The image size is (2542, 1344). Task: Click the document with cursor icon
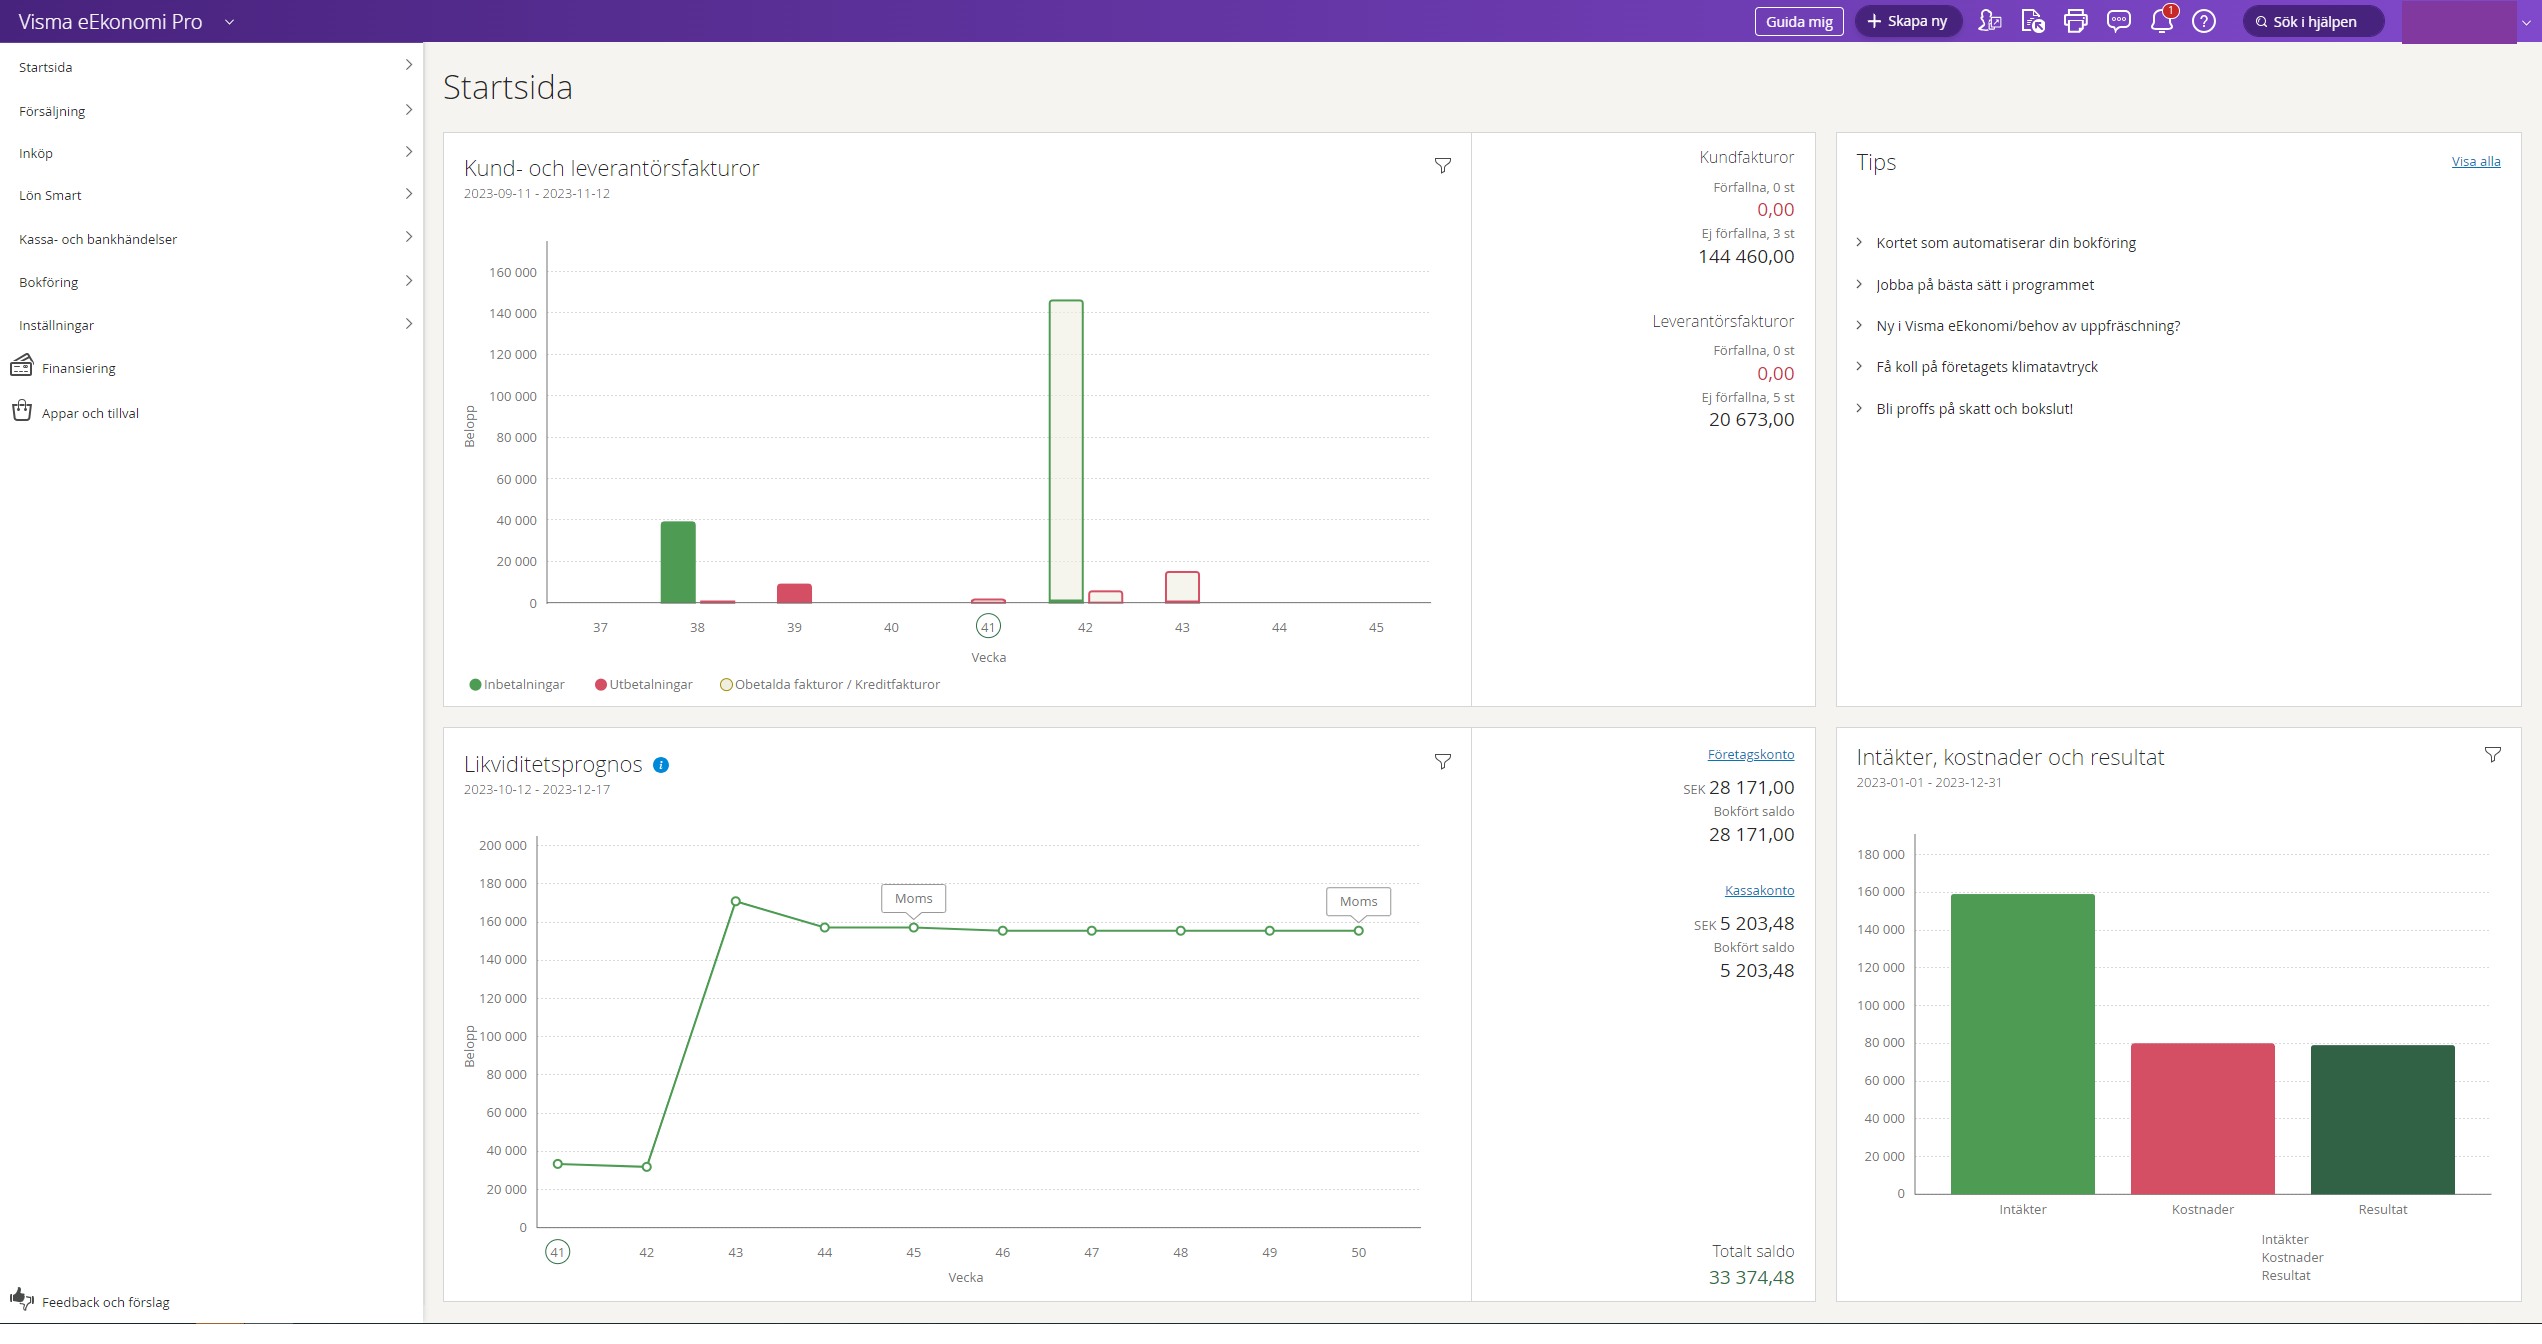(x=2032, y=21)
